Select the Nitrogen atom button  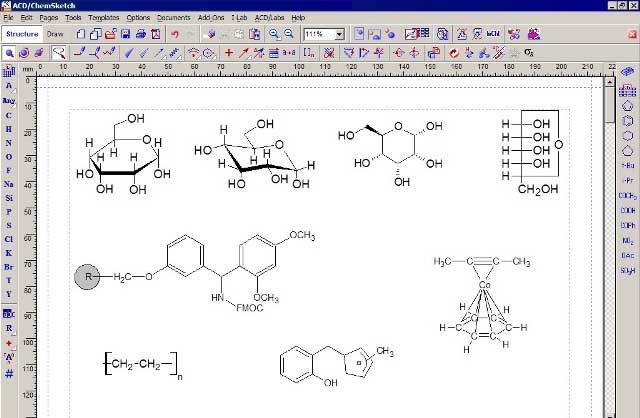(8, 142)
